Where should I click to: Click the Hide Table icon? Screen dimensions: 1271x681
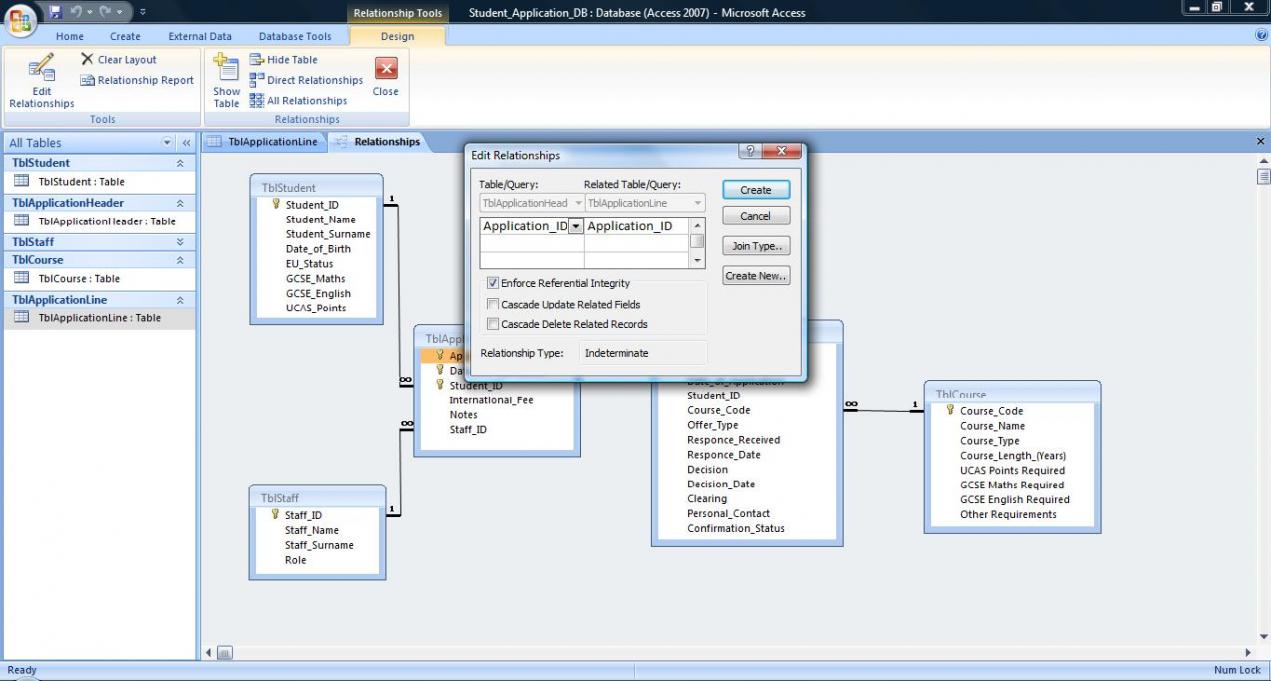pos(256,59)
